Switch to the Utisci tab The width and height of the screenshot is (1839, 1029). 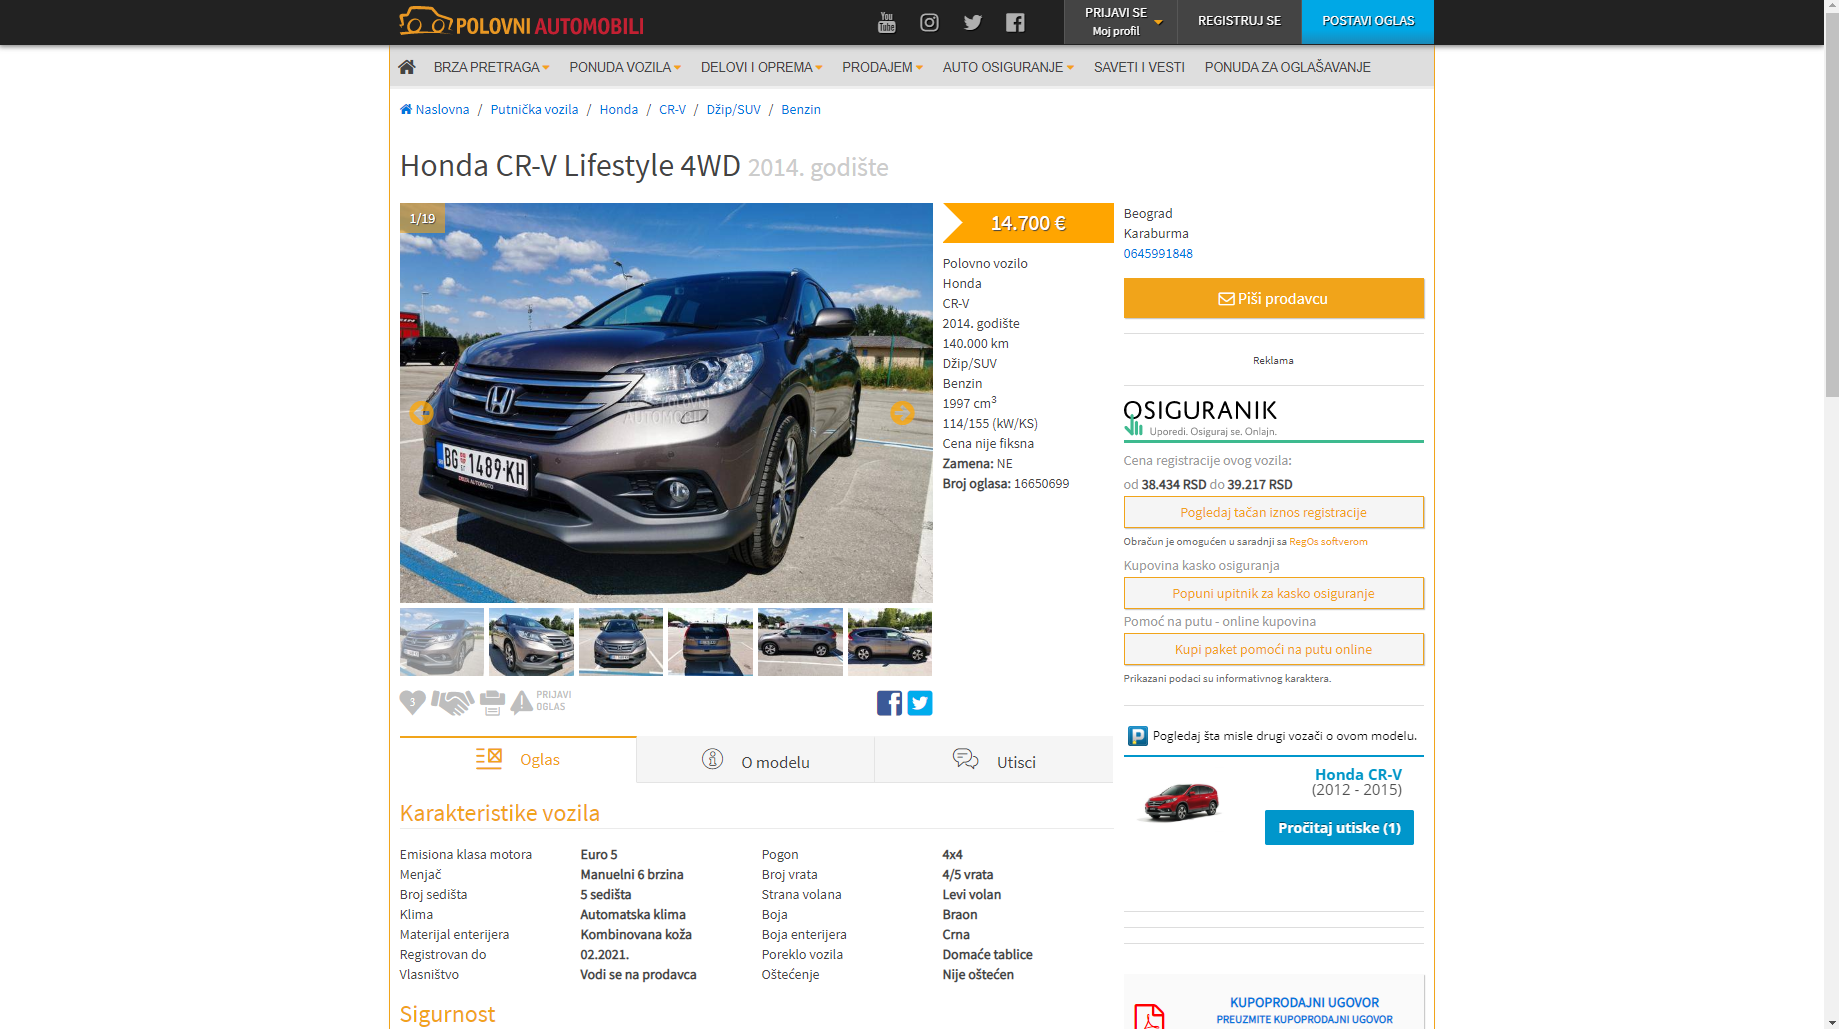coord(994,761)
